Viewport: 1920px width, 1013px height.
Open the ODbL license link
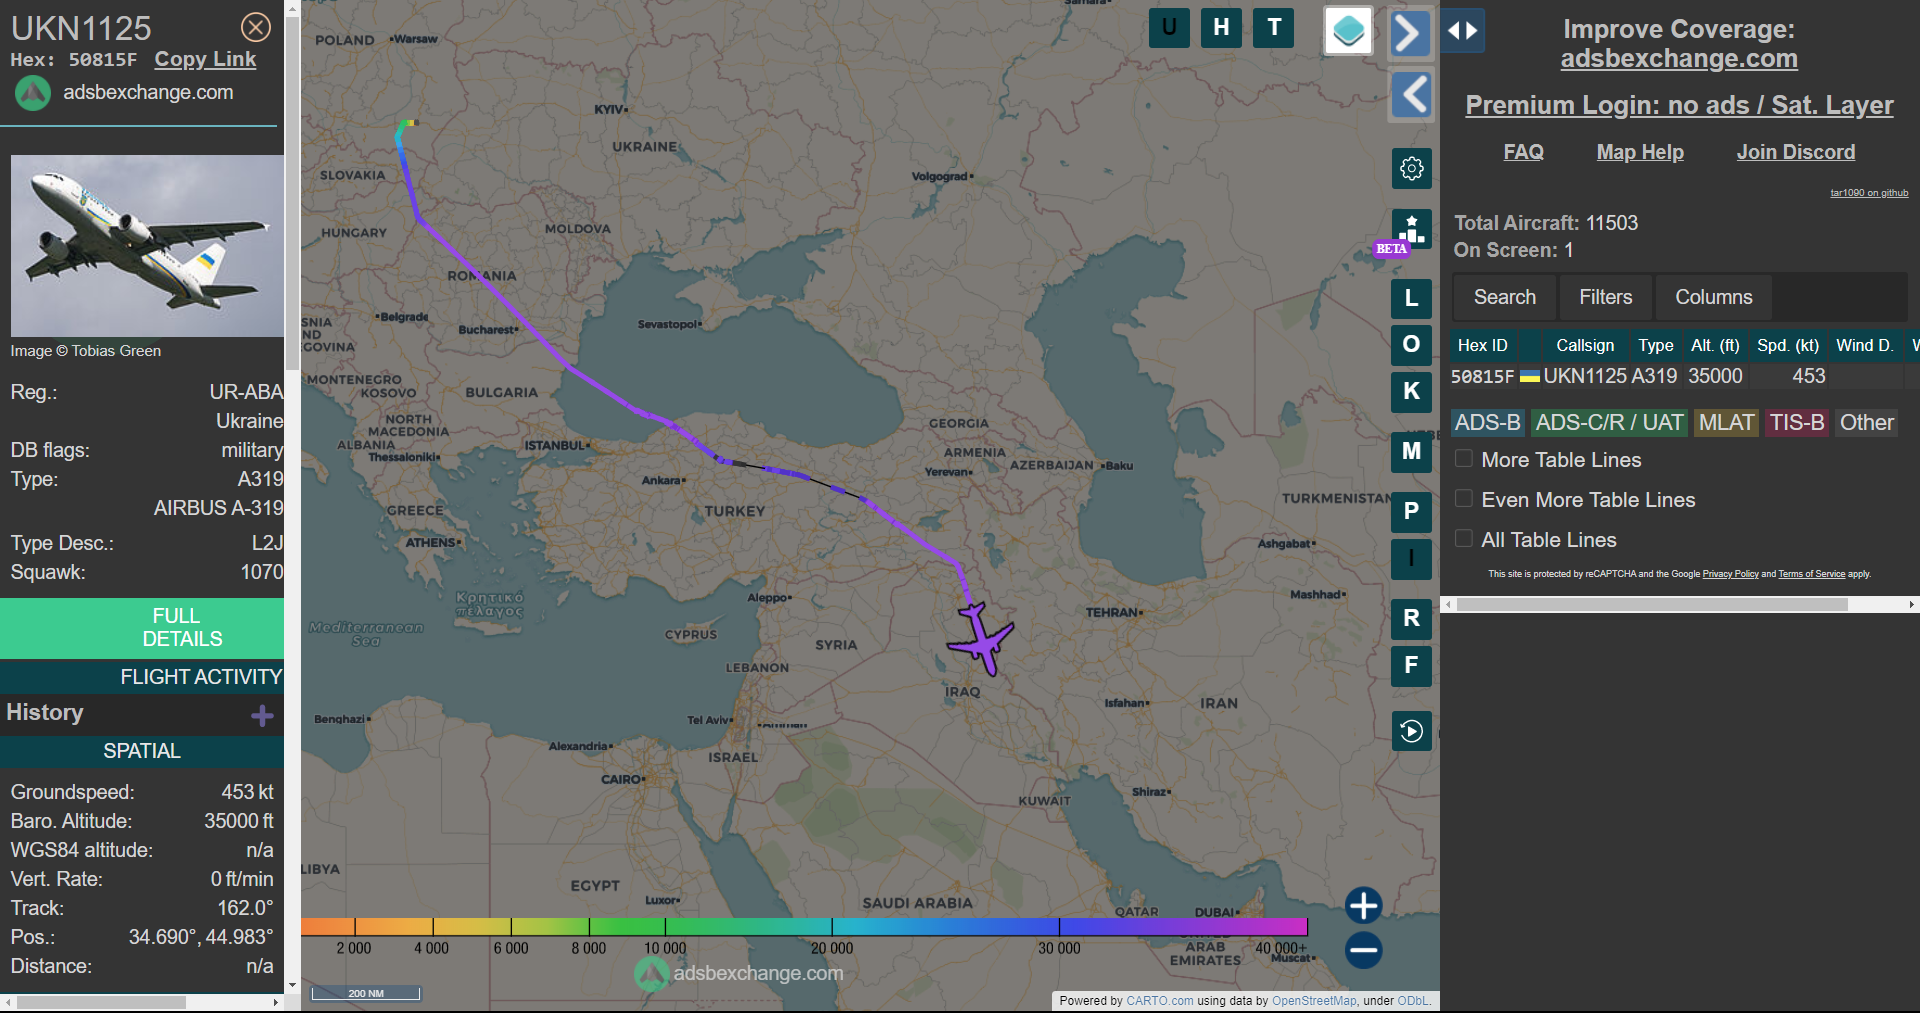click(x=1413, y=1001)
